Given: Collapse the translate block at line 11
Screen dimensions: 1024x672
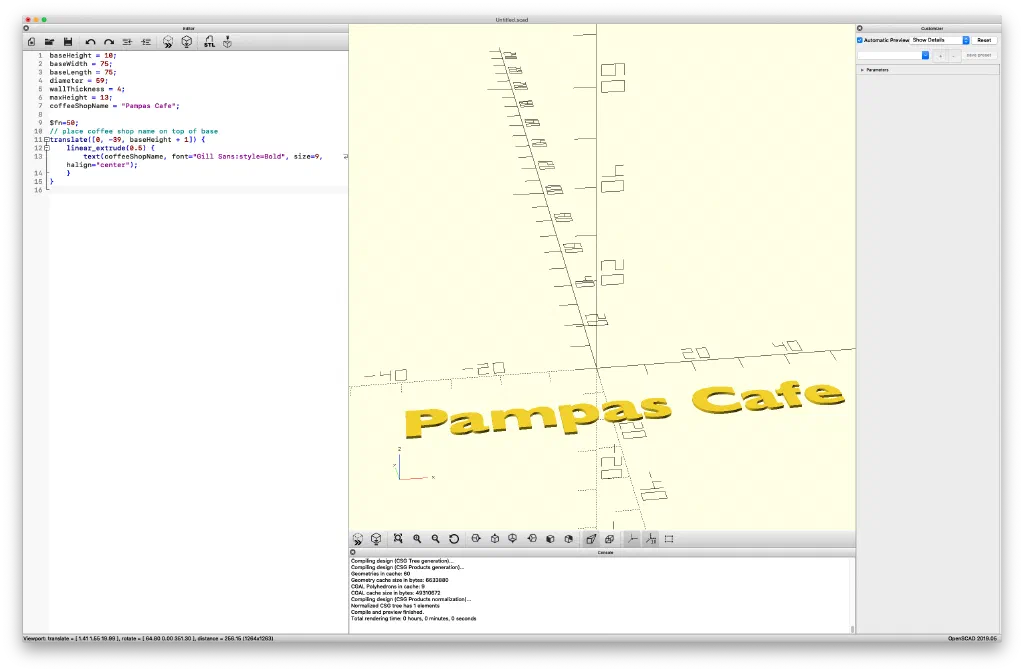Looking at the screenshot, I should pyautogui.click(x=46, y=140).
